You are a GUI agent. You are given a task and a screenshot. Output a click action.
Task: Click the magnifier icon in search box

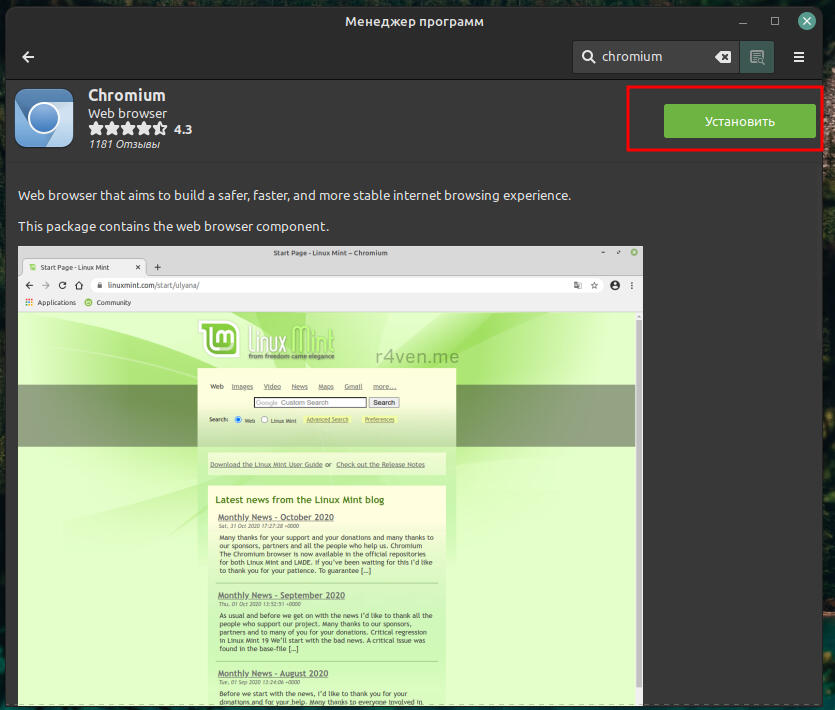point(589,57)
